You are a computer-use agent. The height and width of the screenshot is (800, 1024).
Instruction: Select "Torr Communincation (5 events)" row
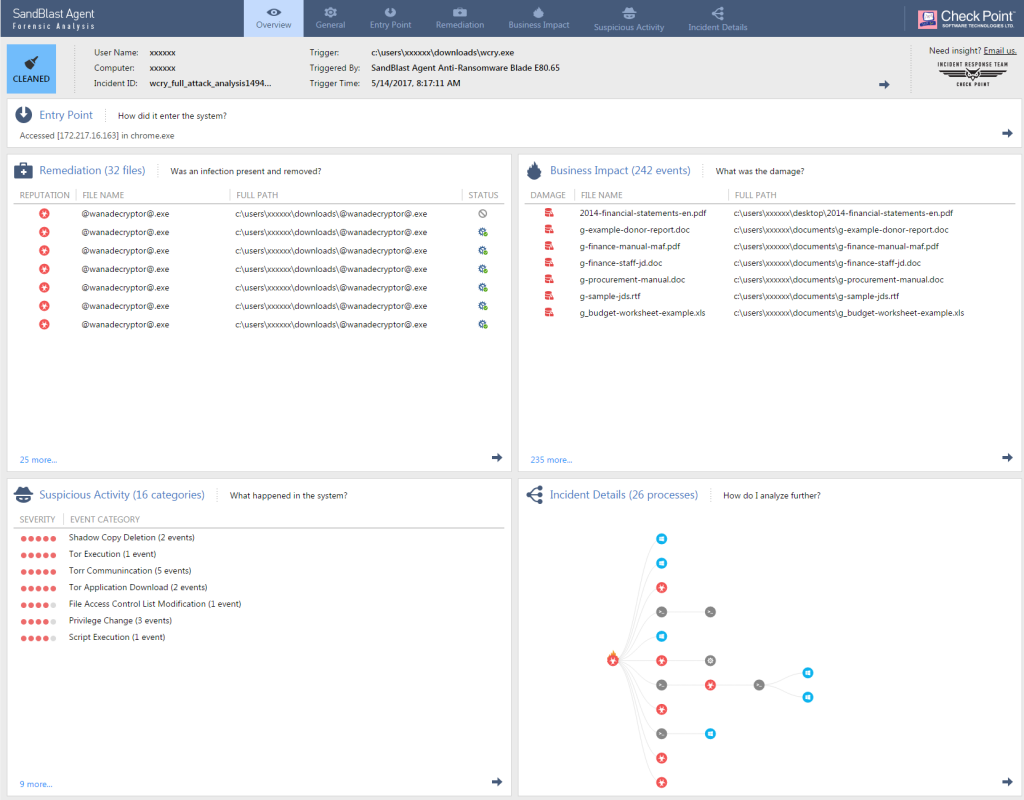coord(259,571)
